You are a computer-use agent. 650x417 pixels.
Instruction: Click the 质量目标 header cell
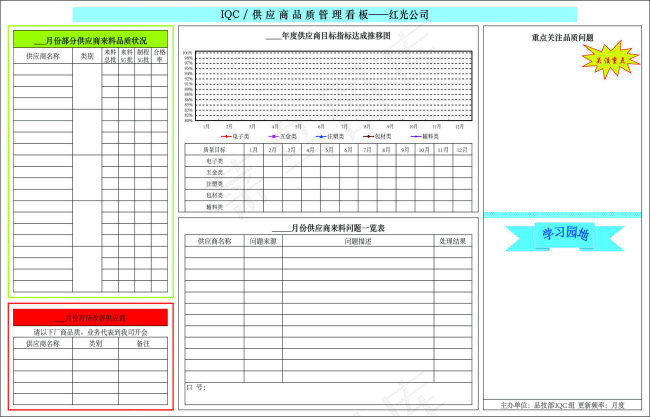[x=214, y=150]
